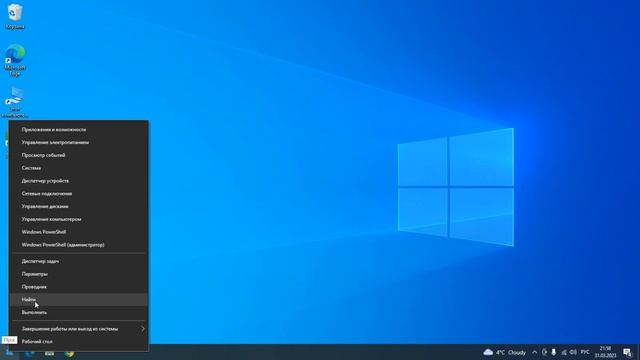Show hidden system tray icons
This screenshot has width=640, height=360.
coord(535,352)
